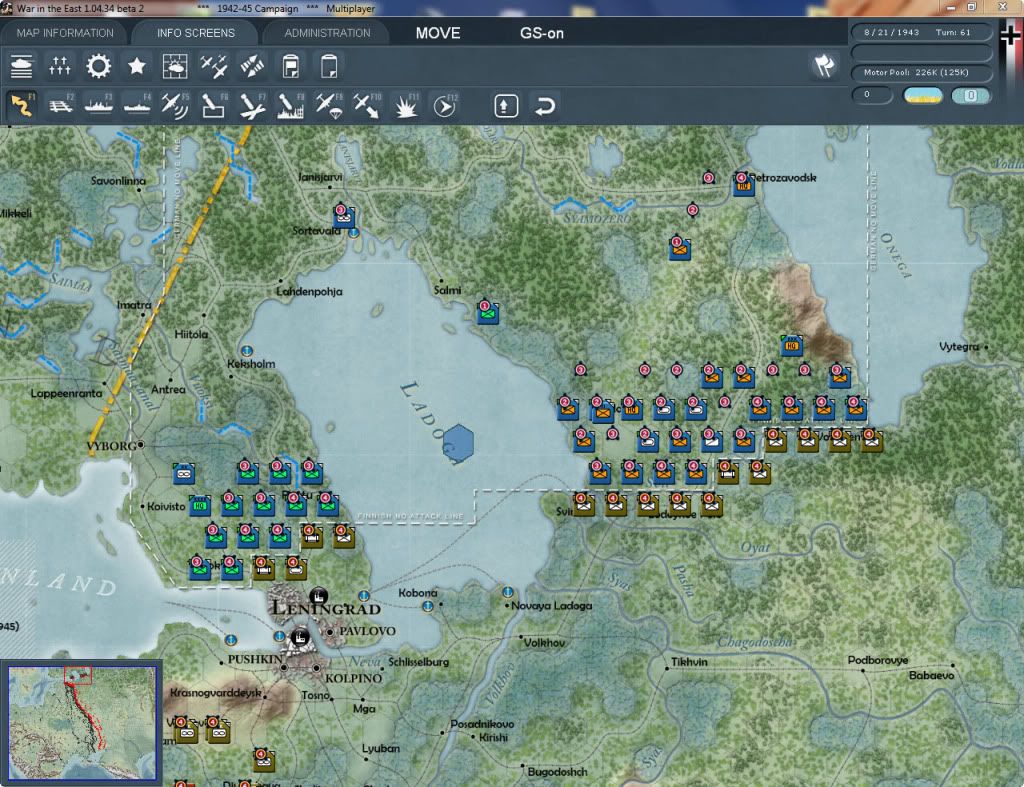This screenshot has width=1024, height=787.
Task: Click the LENINGRAD city label
Action: click(326, 609)
